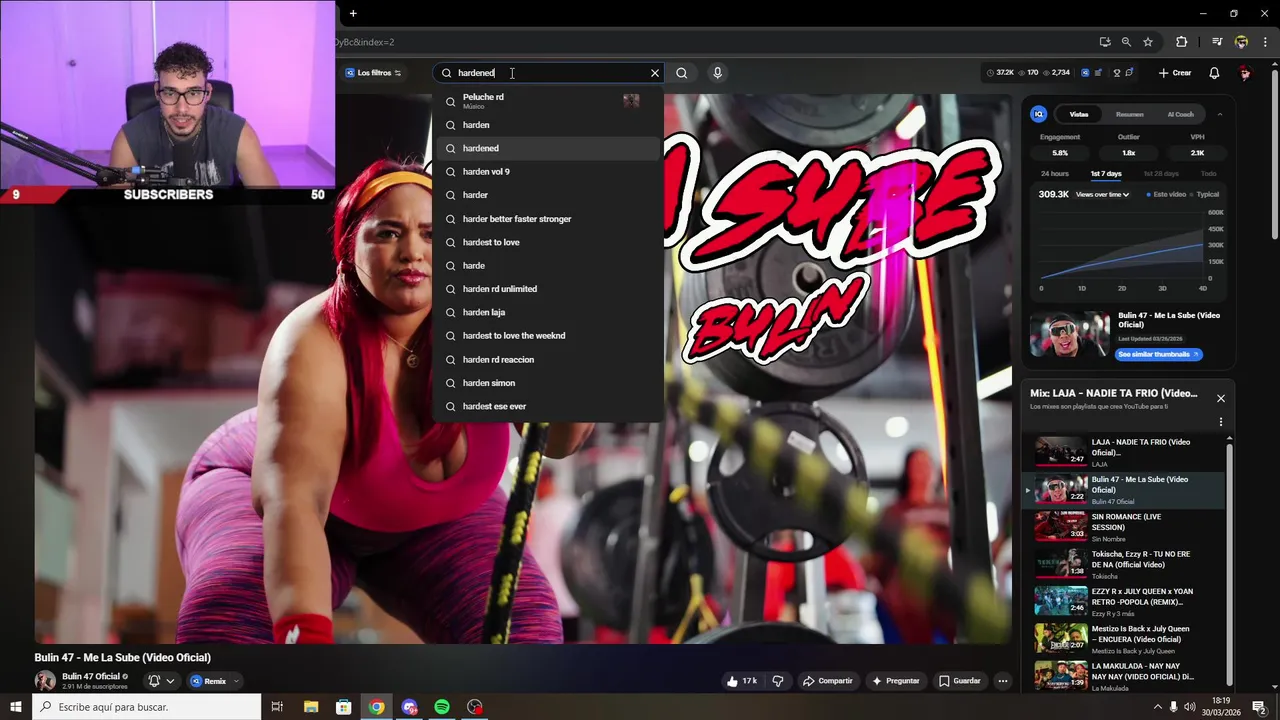This screenshot has height=720, width=1280.
Task: Play Tokischa TU NO ERE DE NA in playlist
Action: point(1125,565)
